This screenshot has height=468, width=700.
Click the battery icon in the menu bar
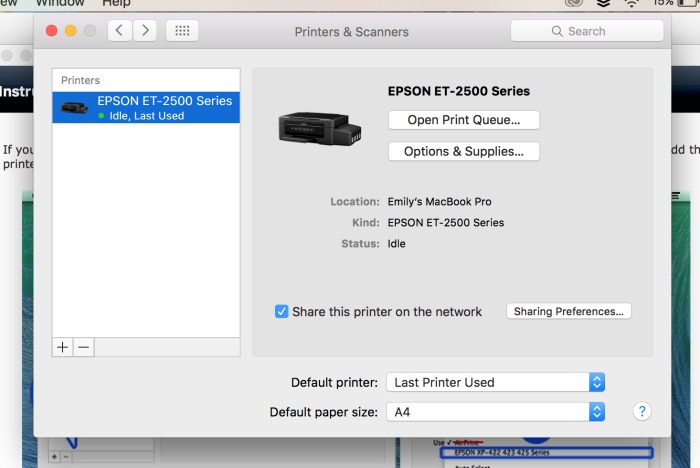pyautogui.click(x=688, y=3)
